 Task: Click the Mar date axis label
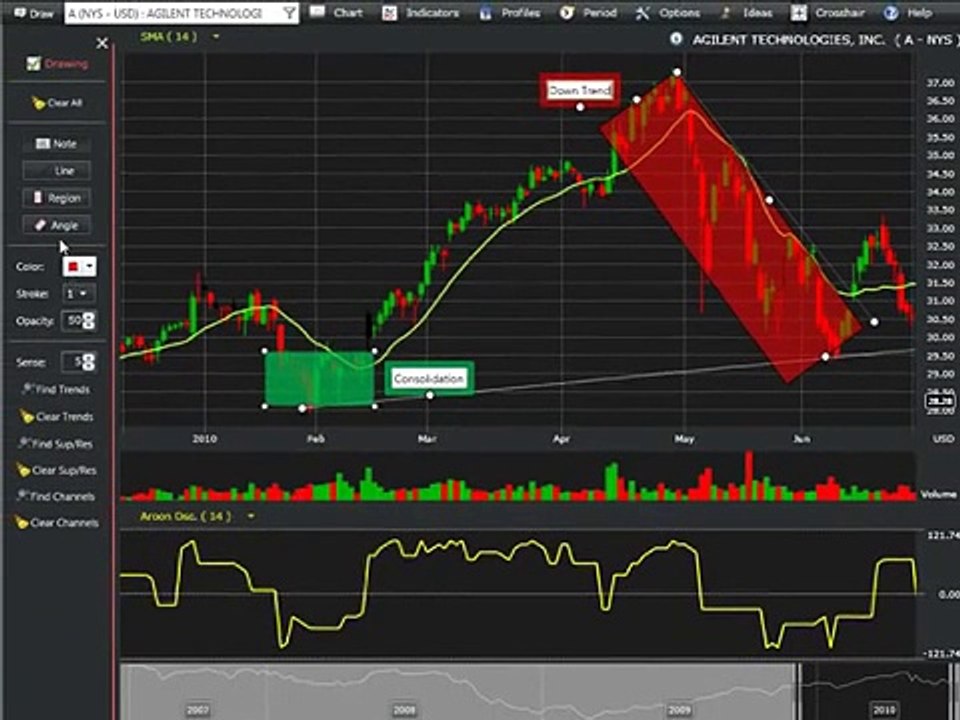(427, 439)
